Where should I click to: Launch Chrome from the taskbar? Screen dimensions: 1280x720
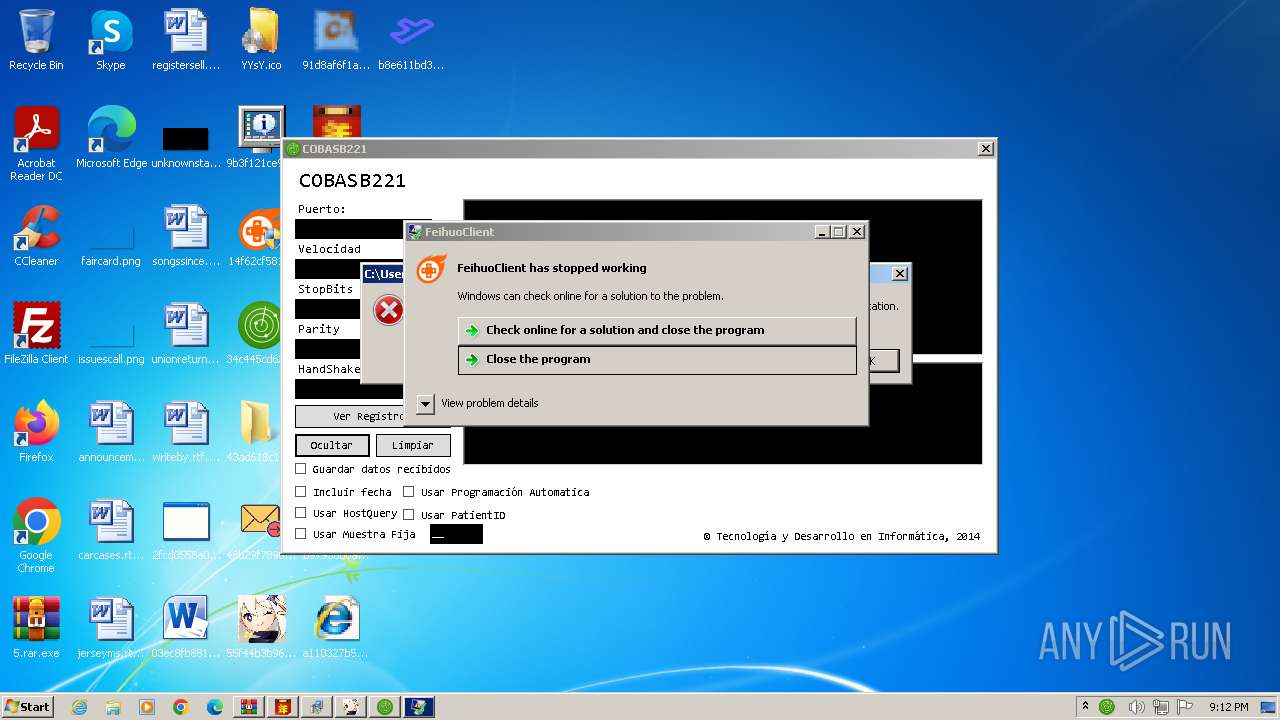coord(181,707)
